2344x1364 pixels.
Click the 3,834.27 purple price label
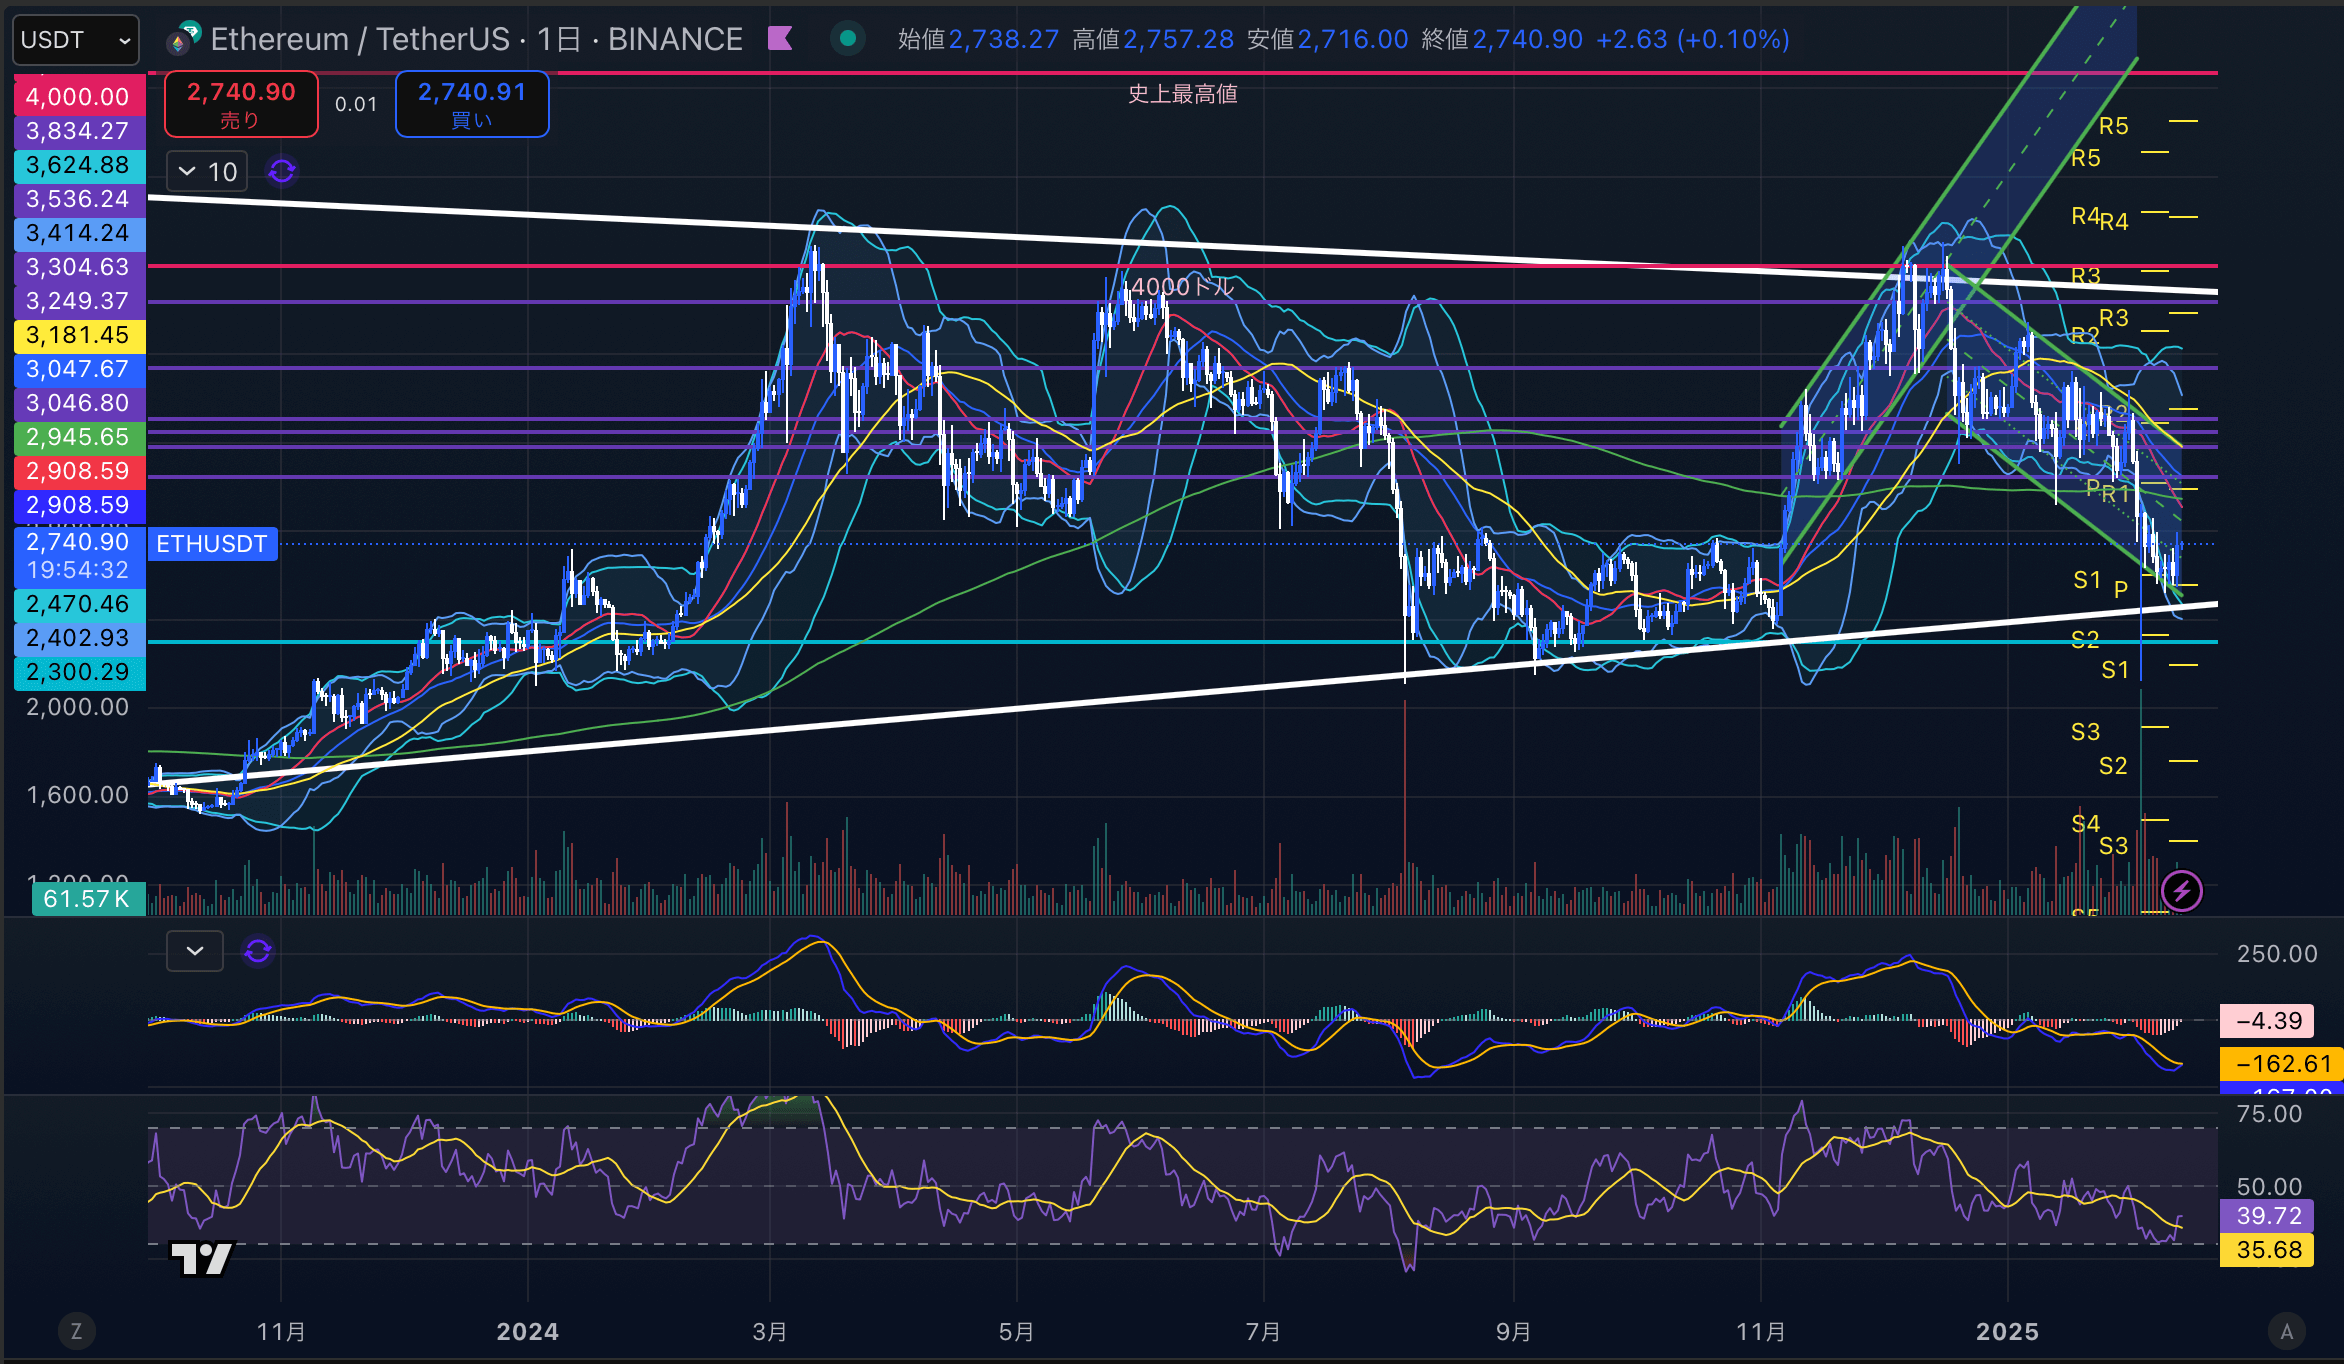(x=79, y=131)
